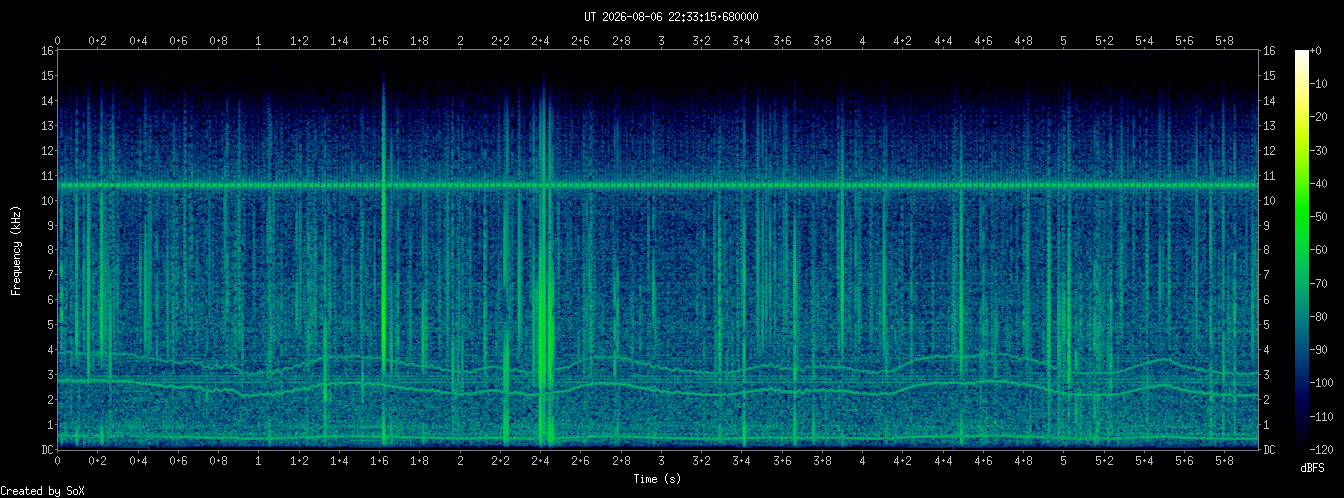This screenshot has height=498, width=1344.
Task: Click the DC label on left frequency axis
Action: [x=47, y=450]
